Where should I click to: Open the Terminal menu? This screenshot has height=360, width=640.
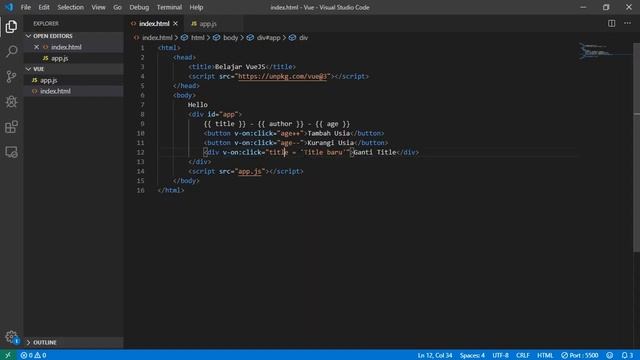coord(169,7)
